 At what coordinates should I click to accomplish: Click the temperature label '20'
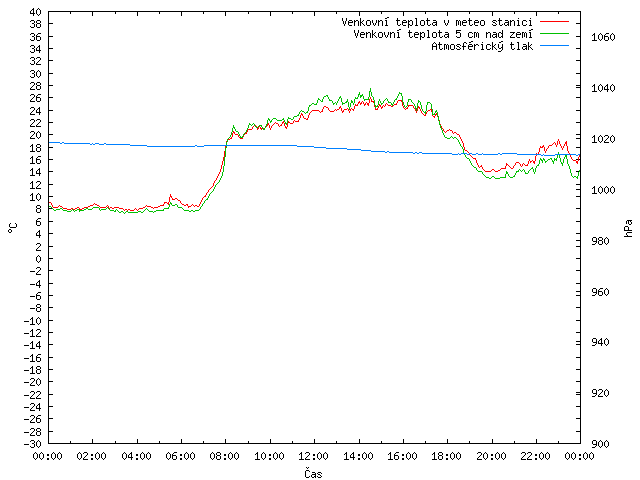[36, 135]
